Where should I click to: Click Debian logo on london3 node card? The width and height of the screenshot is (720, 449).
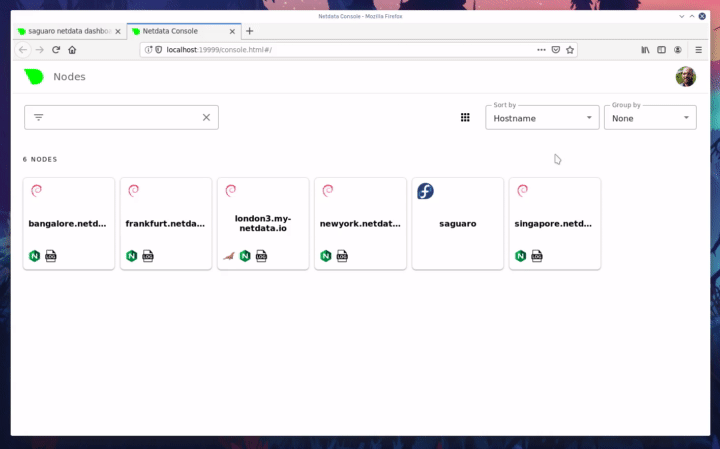[x=231, y=190]
